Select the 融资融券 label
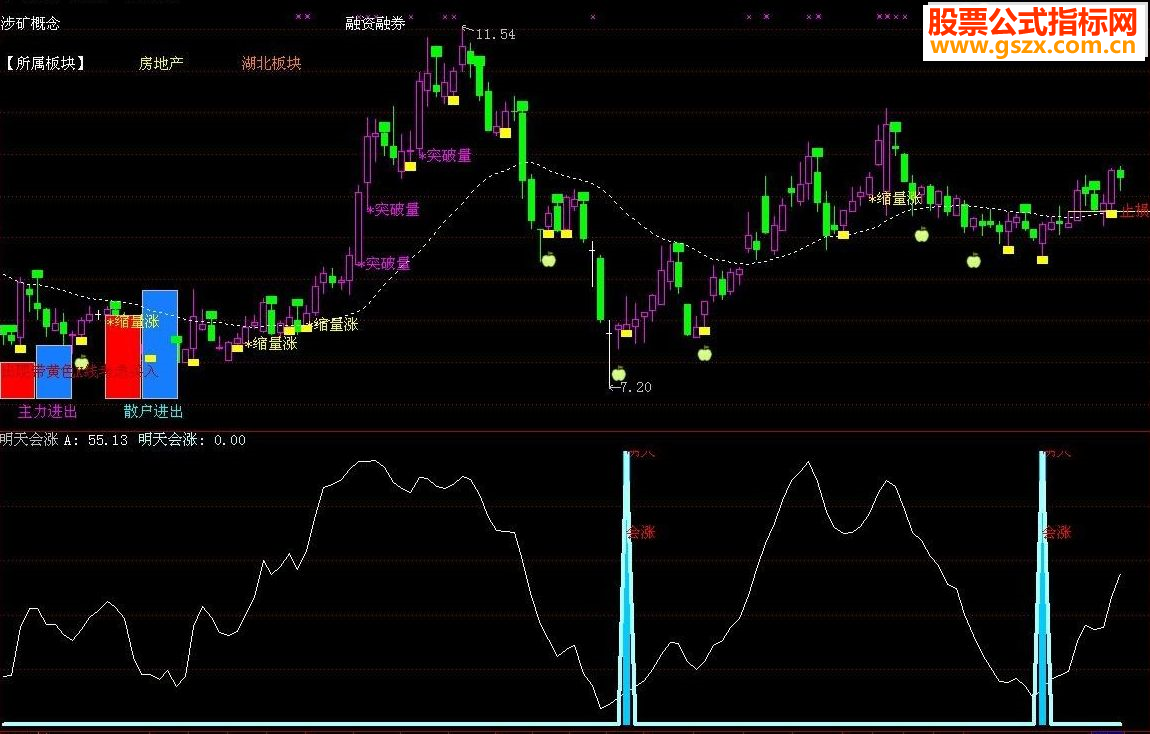Viewport: 1150px width, 734px height. [375, 23]
